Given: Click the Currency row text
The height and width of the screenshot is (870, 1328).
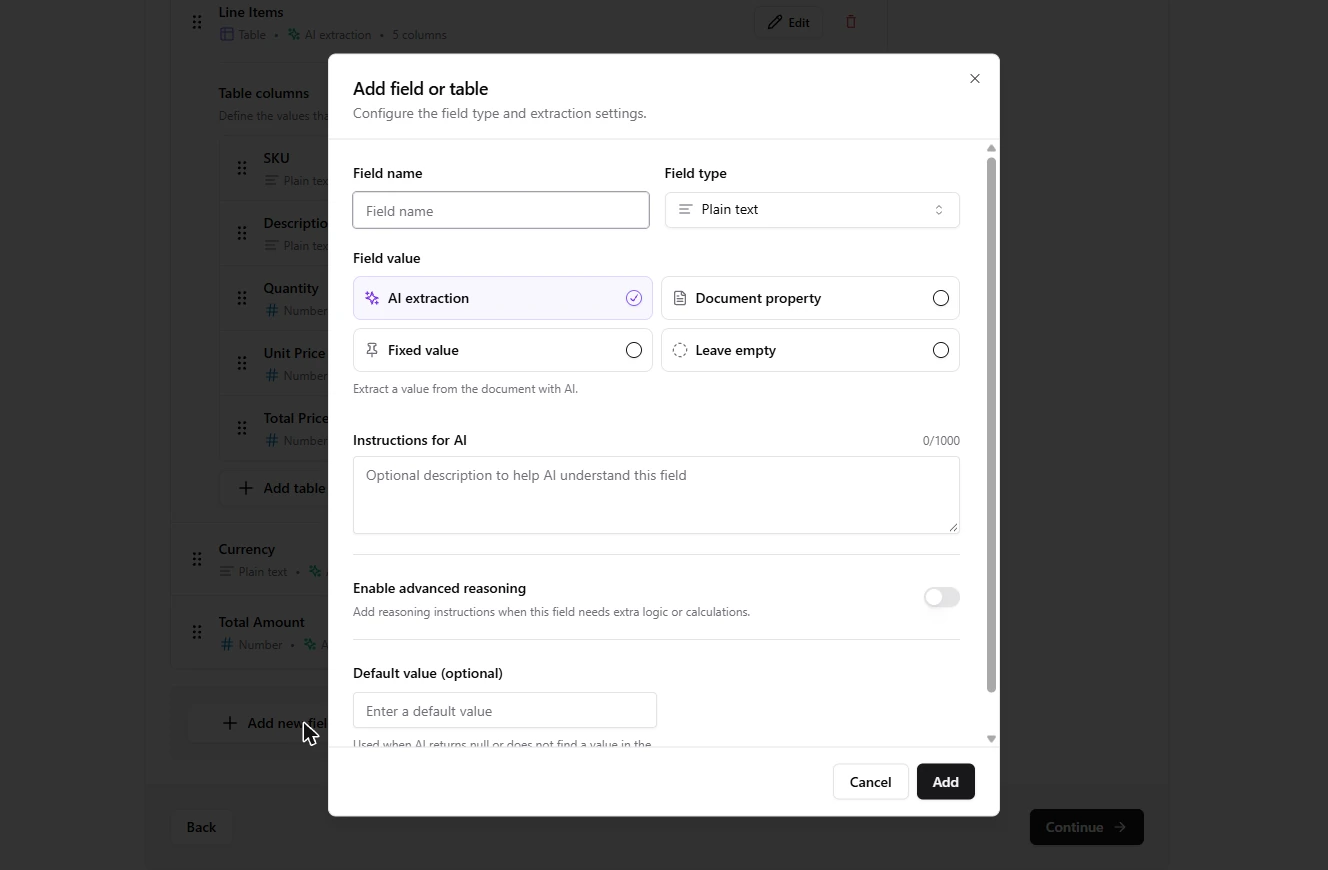Looking at the screenshot, I should (x=247, y=549).
